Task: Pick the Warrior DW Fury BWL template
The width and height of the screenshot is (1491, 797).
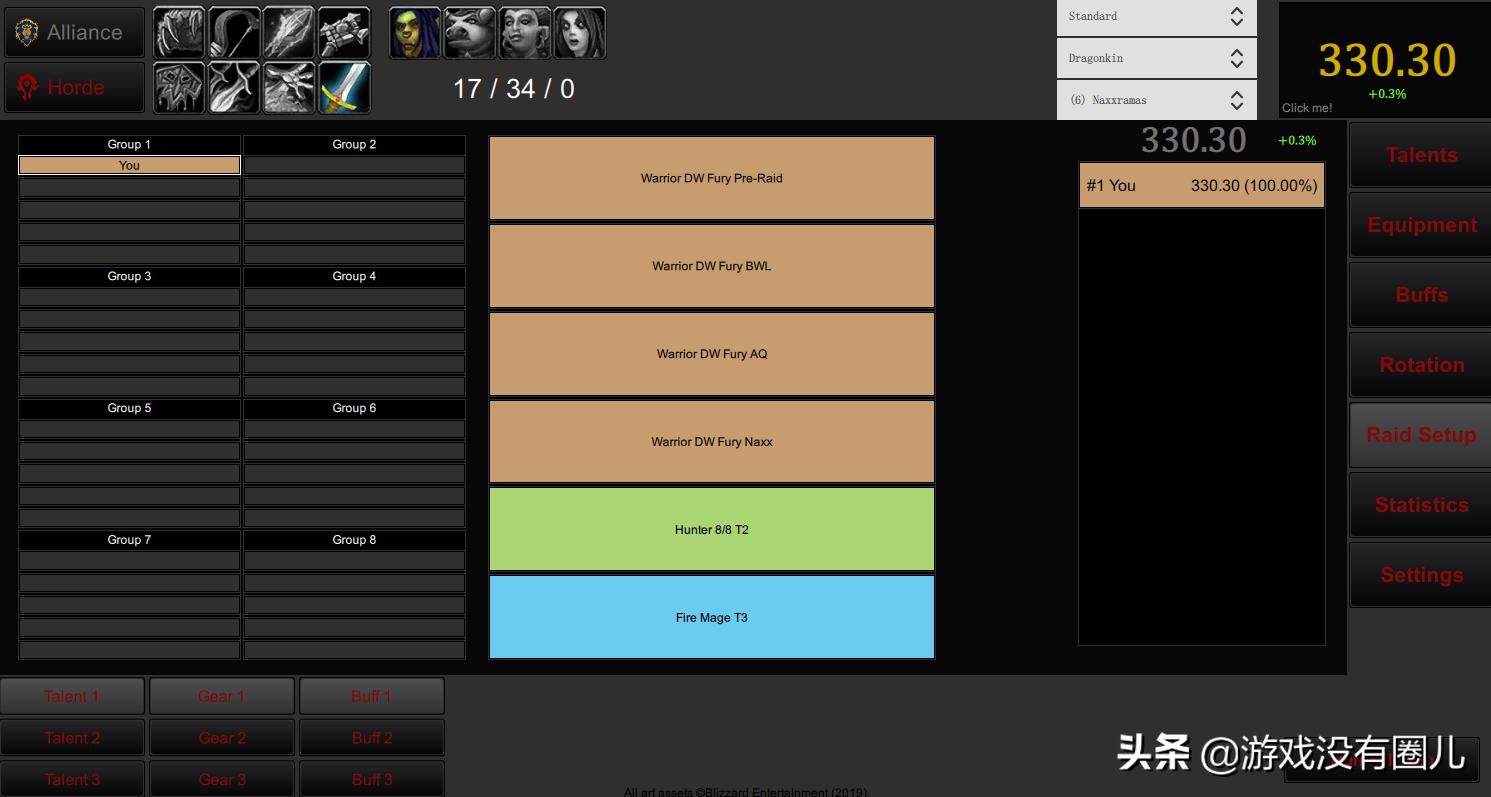Action: coord(712,266)
